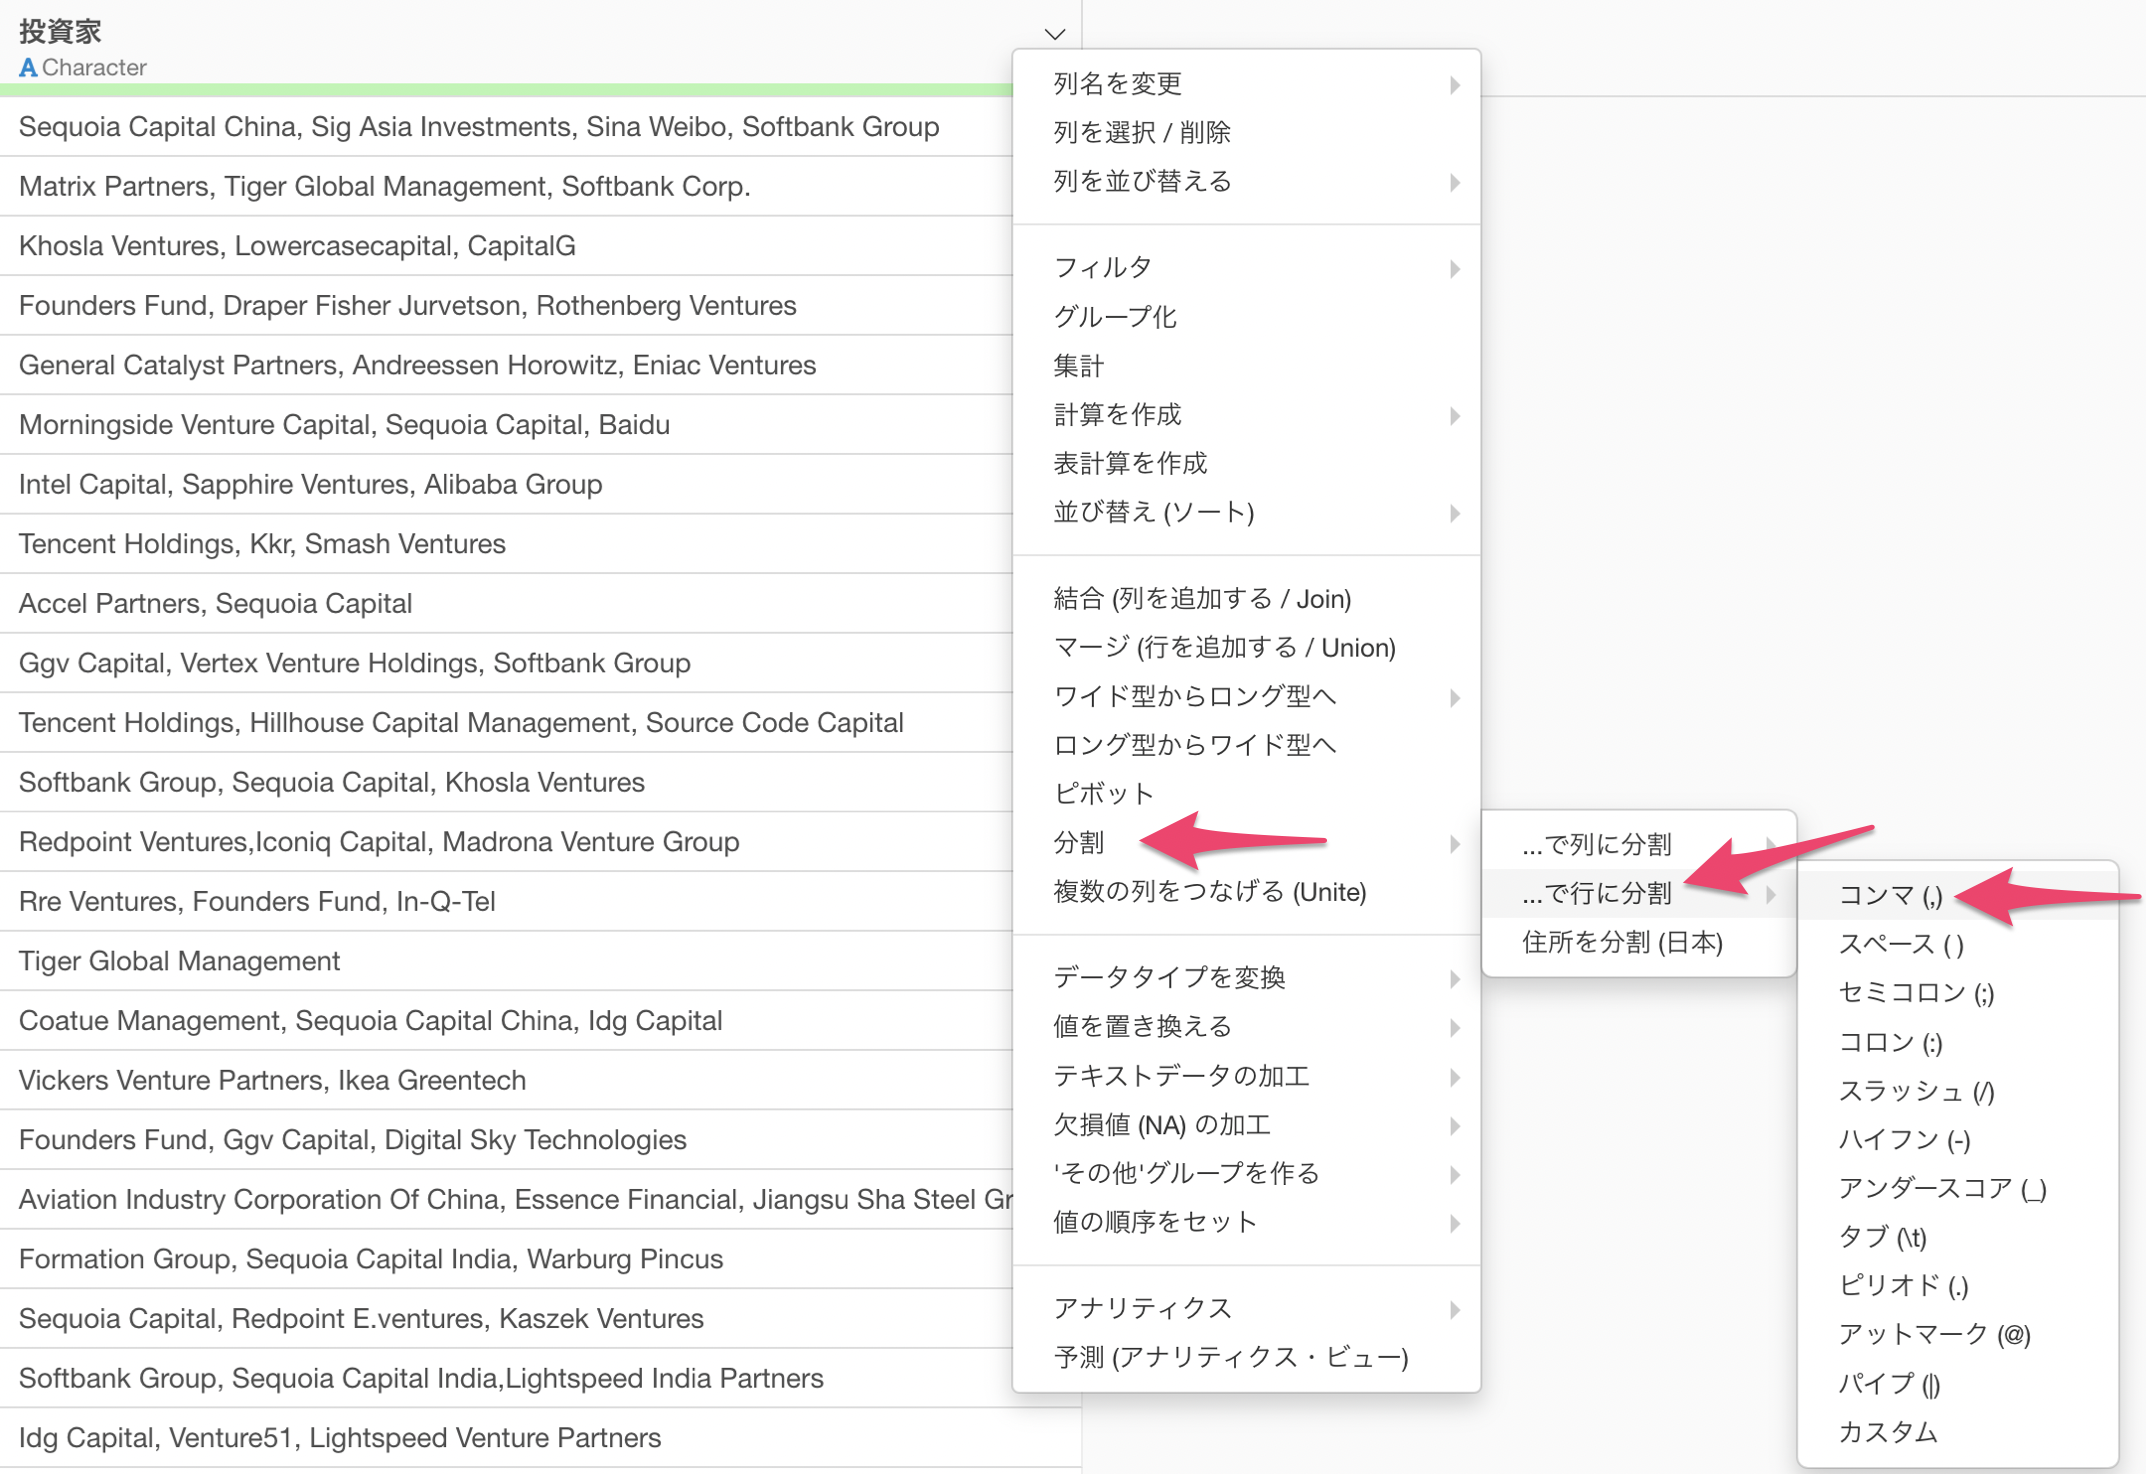This screenshot has width=2146, height=1474.
Task: Expand the 計算を作成 submenu
Action: tap(1246, 414)
